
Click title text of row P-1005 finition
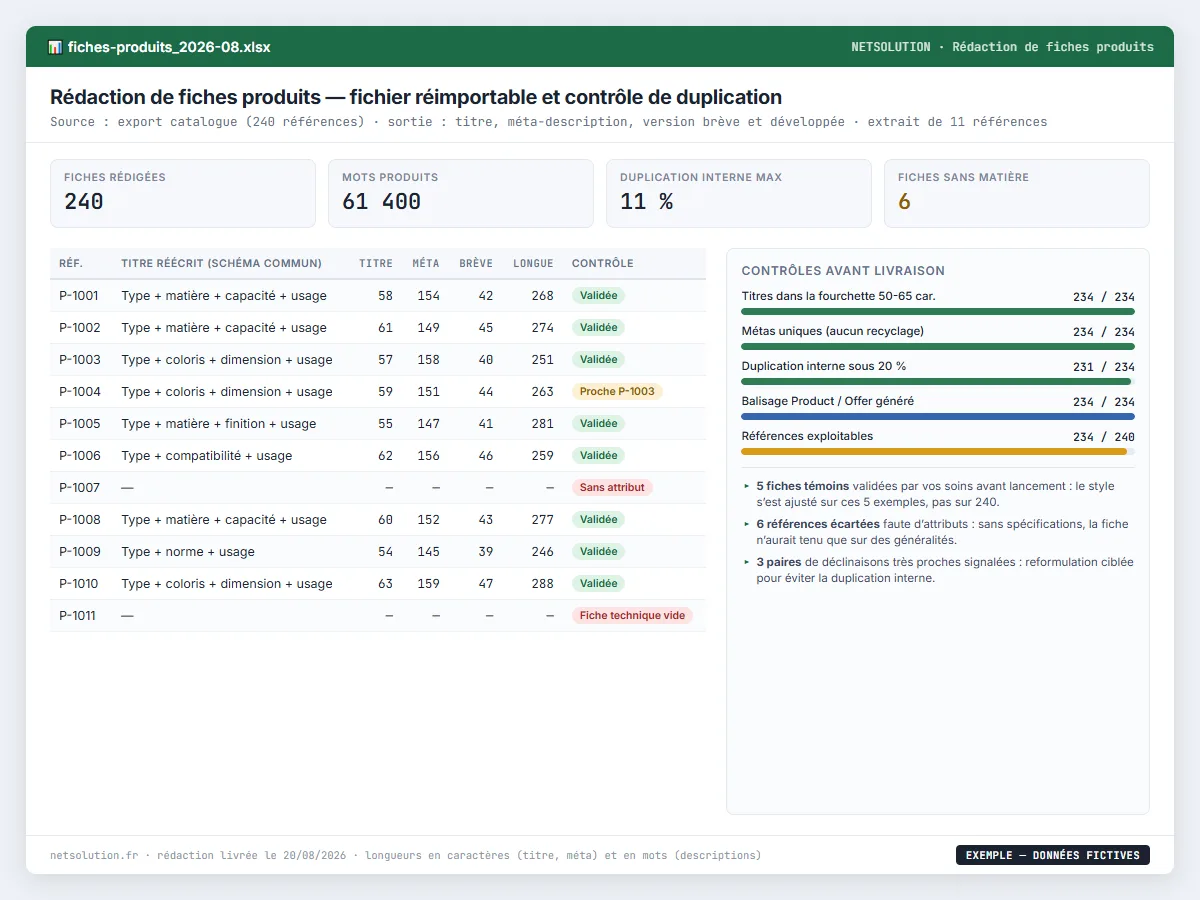(219, 424)
